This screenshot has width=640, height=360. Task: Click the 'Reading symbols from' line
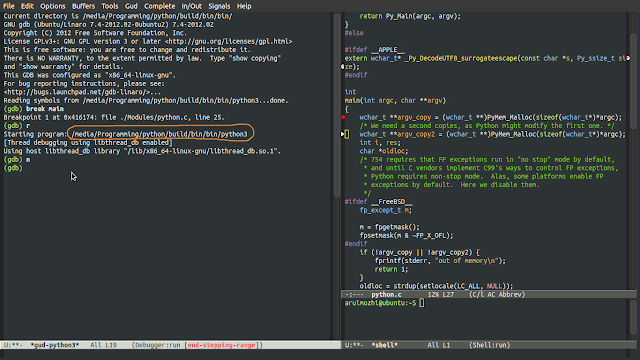pos(146,100)
